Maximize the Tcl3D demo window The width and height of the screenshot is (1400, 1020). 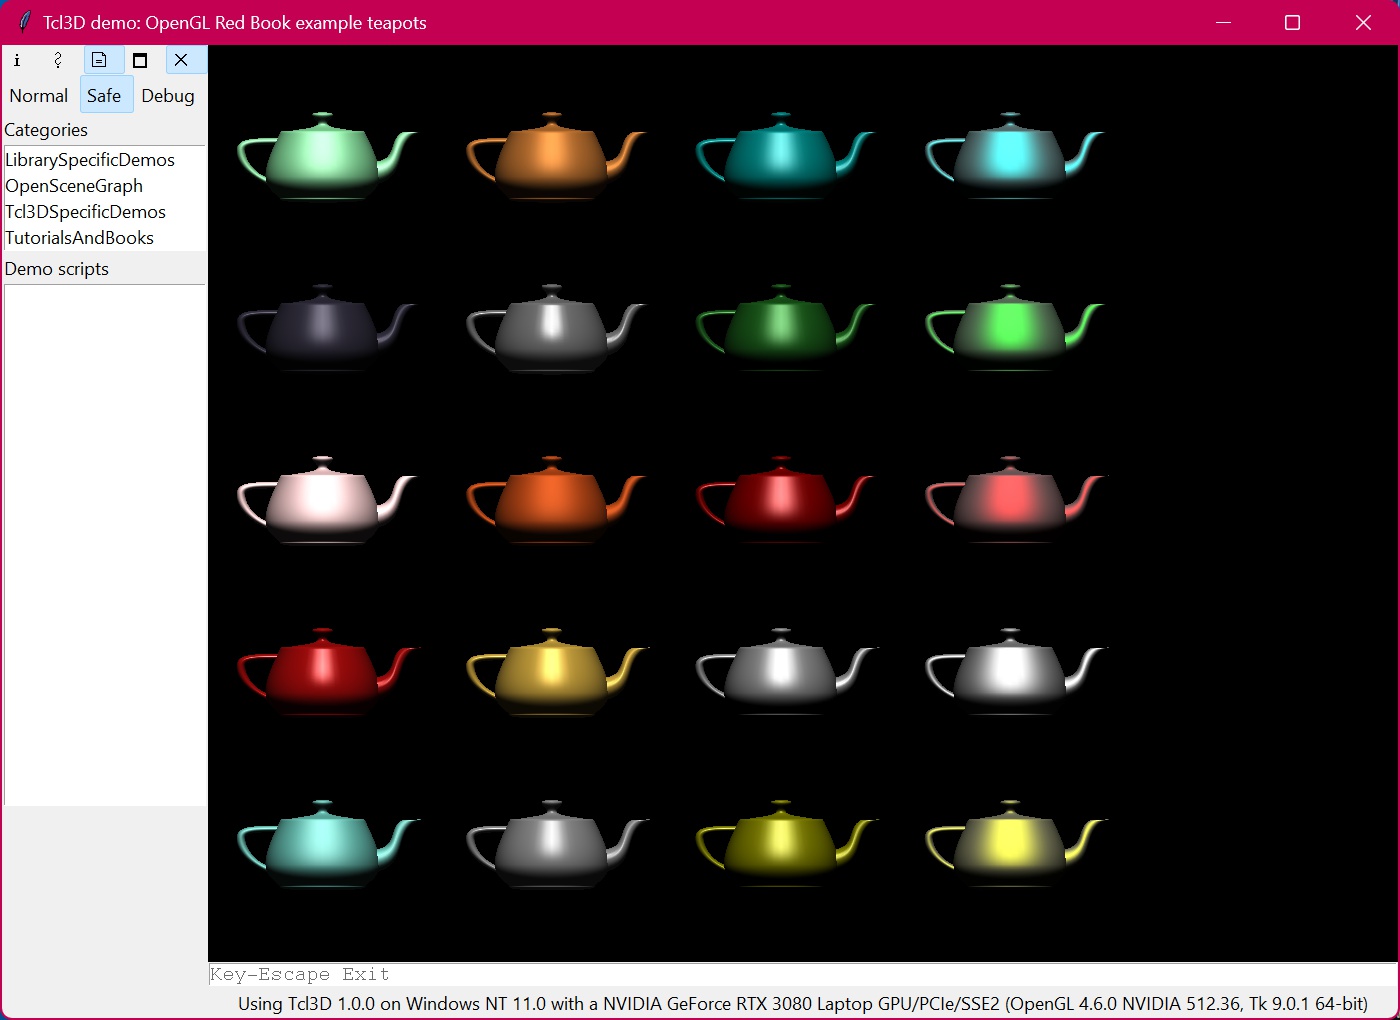(x=1292, y=22)
